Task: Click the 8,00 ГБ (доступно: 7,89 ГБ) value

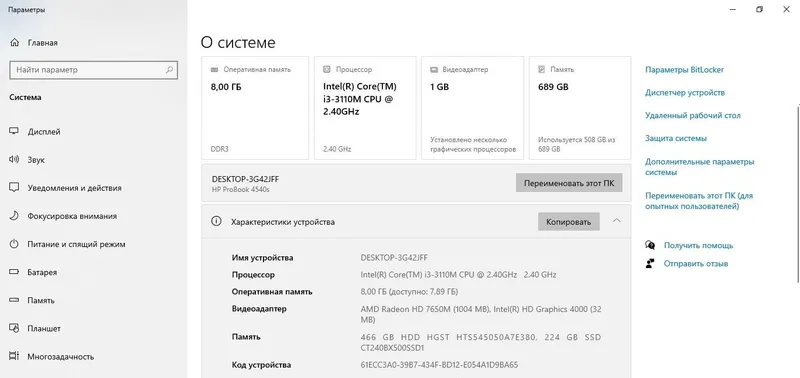Action: click(409, 292)
